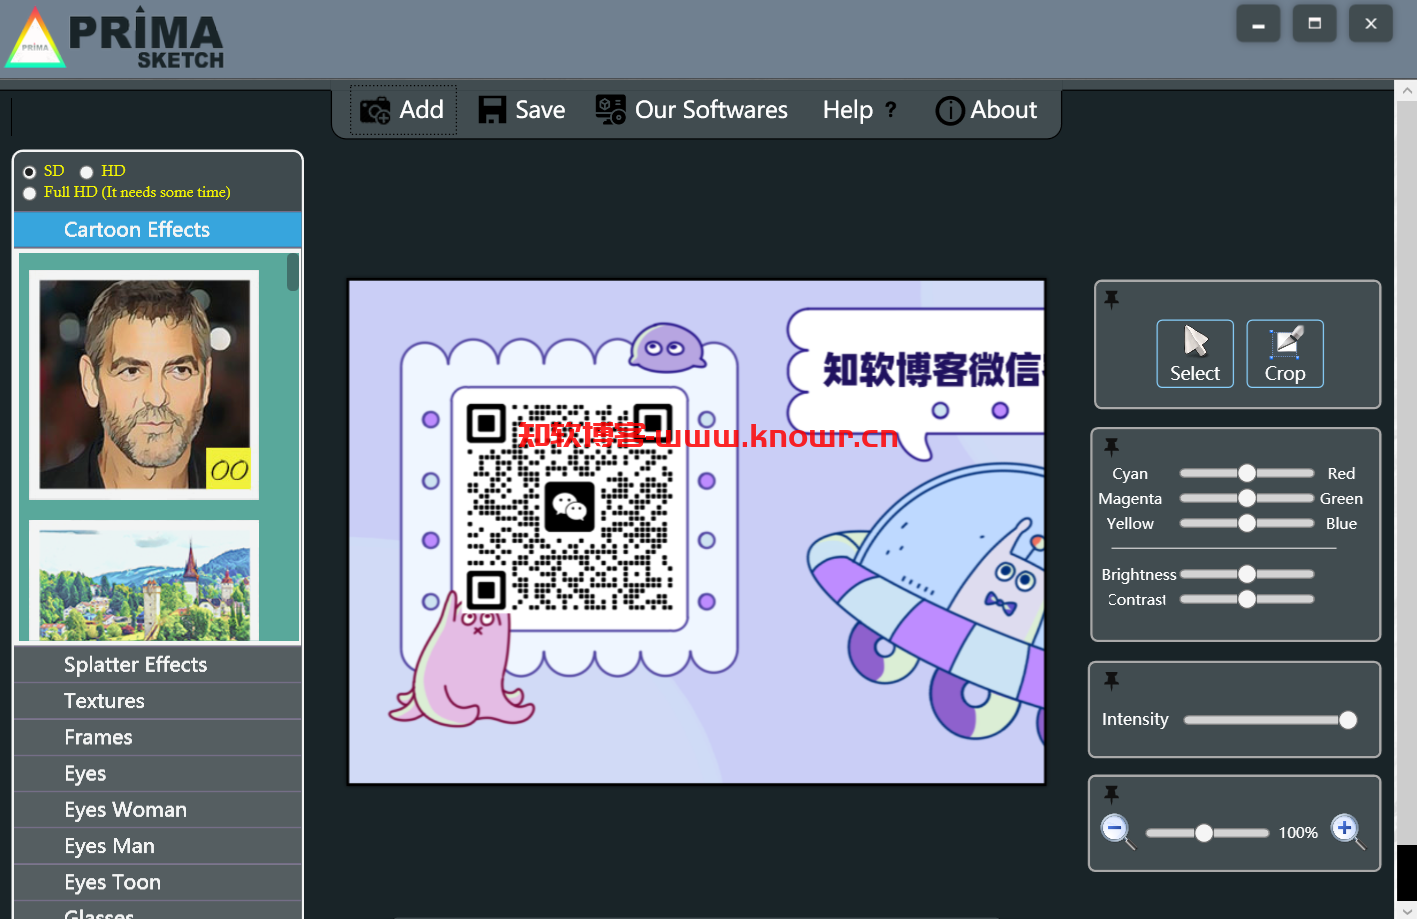Screen dimensions: 1417x919
Task: Open Our Softwares icon in toolbar
Action: pos(610,110)
